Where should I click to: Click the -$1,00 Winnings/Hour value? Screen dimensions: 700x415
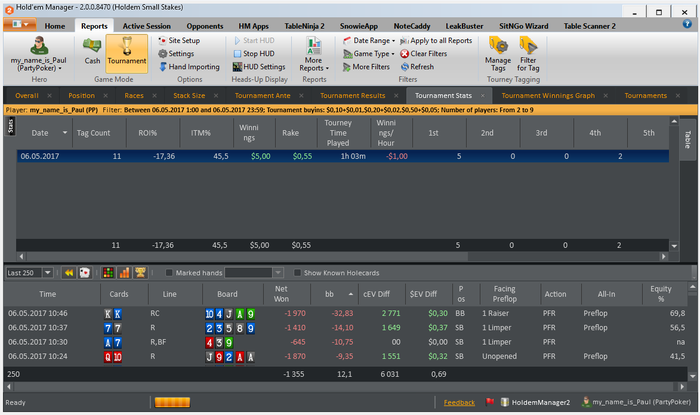(x=397, y=156)
